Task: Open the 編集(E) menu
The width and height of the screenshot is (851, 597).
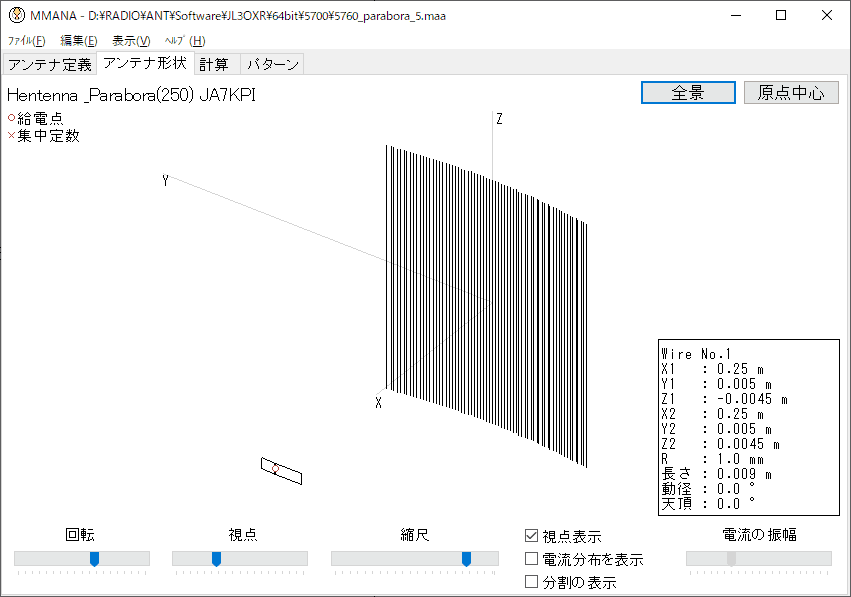Action: [79, 41]
